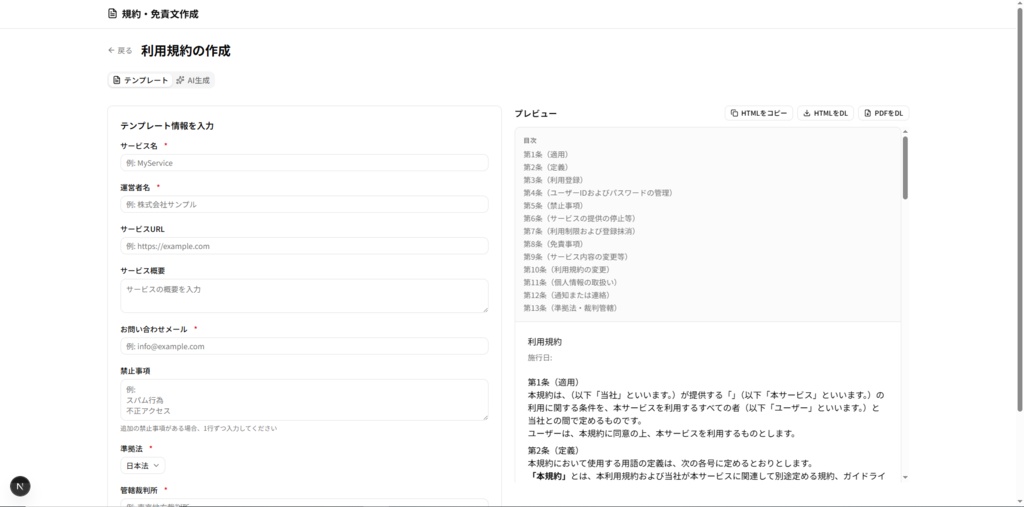1024x507 pixels.
Task: Switch to the テンプレート tab
Action: click(140, 80)
